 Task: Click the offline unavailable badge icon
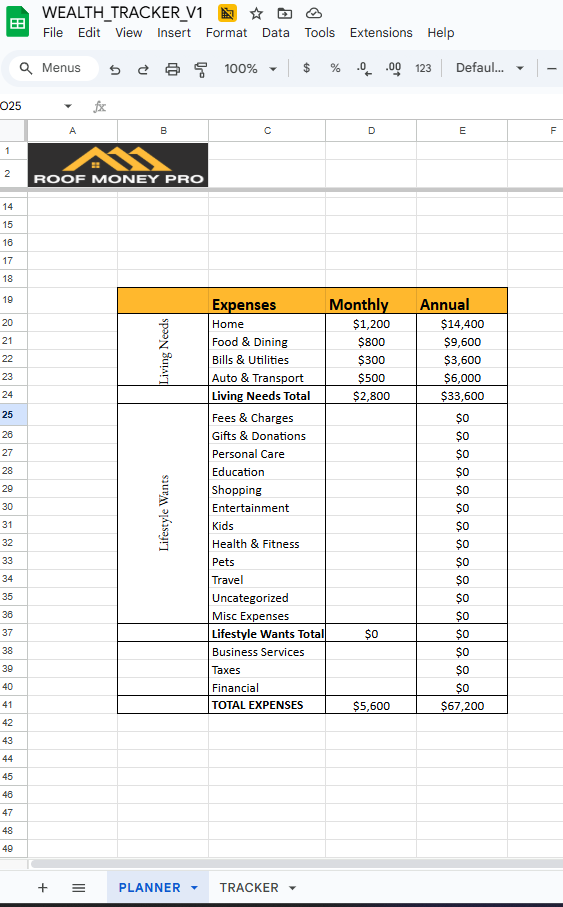227,13
